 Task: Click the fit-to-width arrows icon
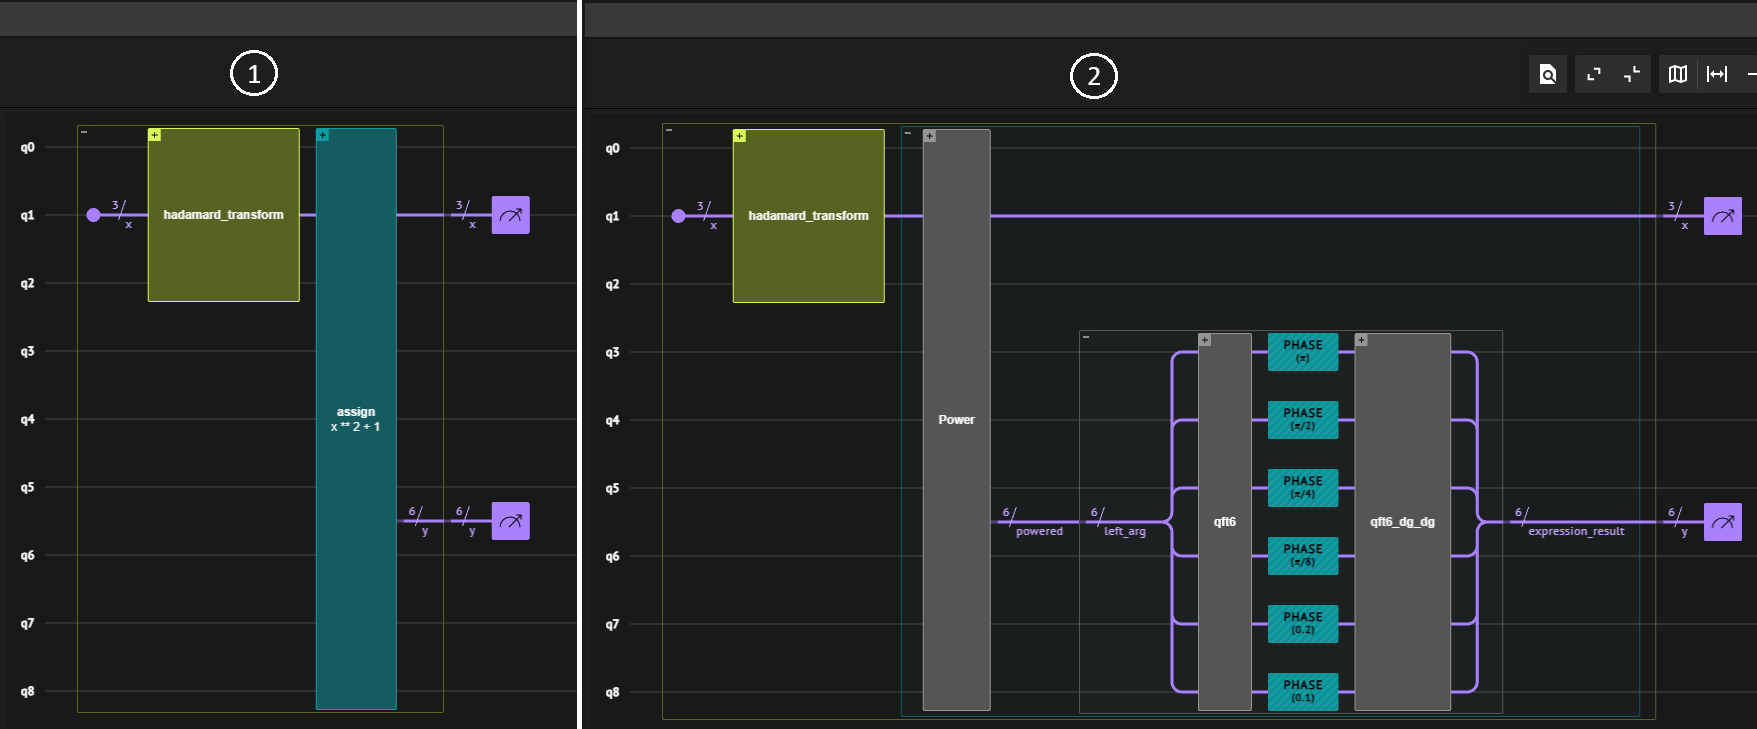click(x=1717, y=74)
